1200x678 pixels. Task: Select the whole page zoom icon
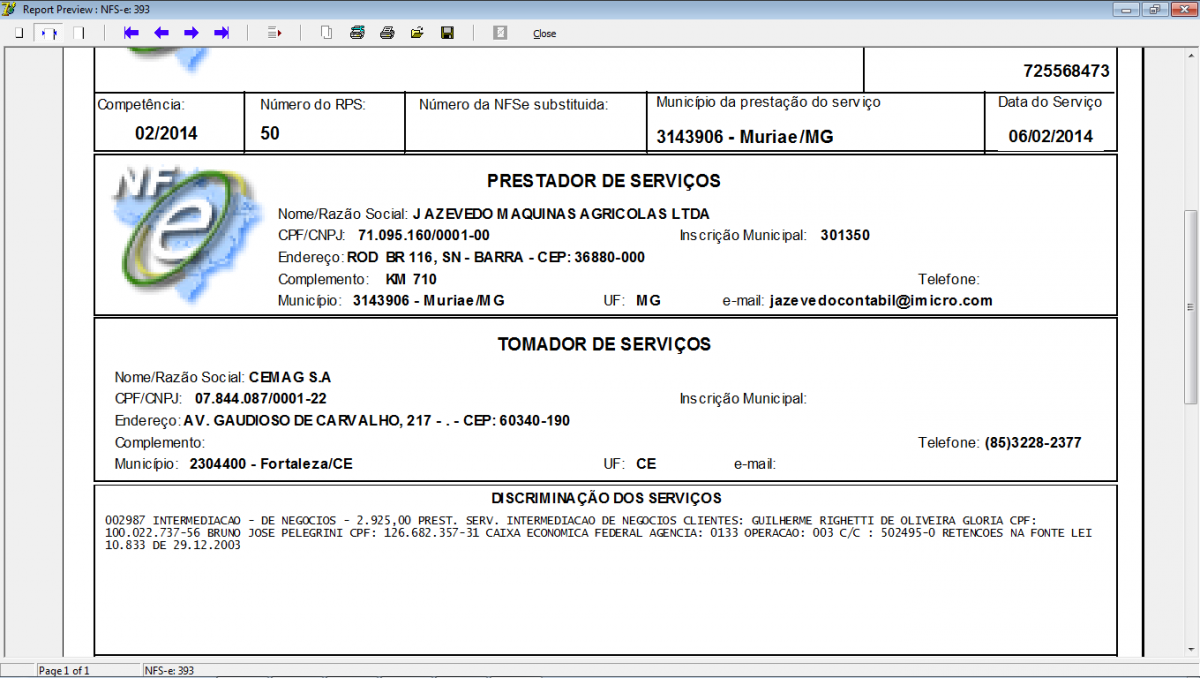(19, 33)
